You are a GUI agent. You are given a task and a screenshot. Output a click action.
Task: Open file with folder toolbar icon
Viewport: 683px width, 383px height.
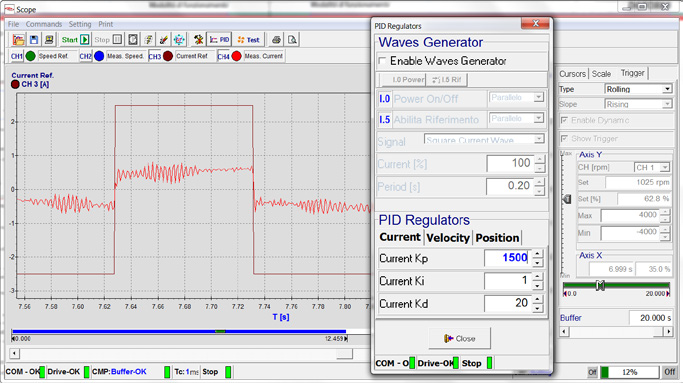pos(18,40)
